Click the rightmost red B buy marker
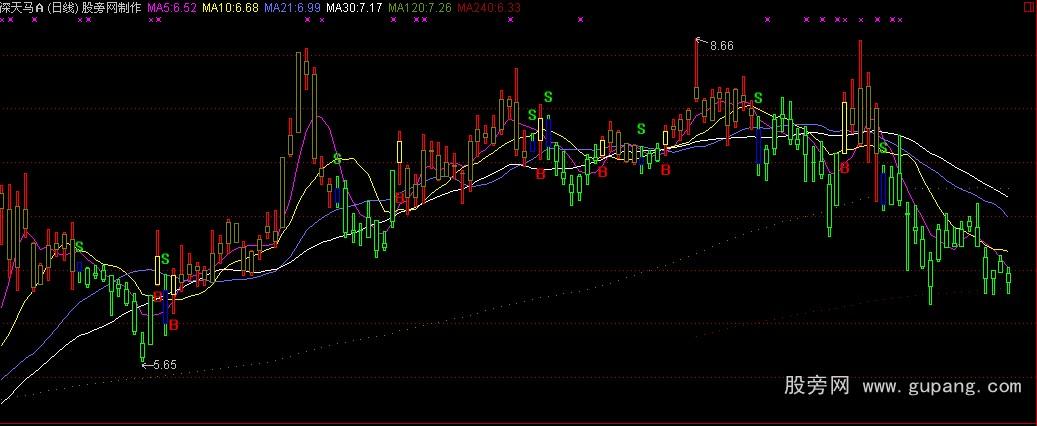The height and width of the screenshot is (426, 1037). tap(845, 168)
